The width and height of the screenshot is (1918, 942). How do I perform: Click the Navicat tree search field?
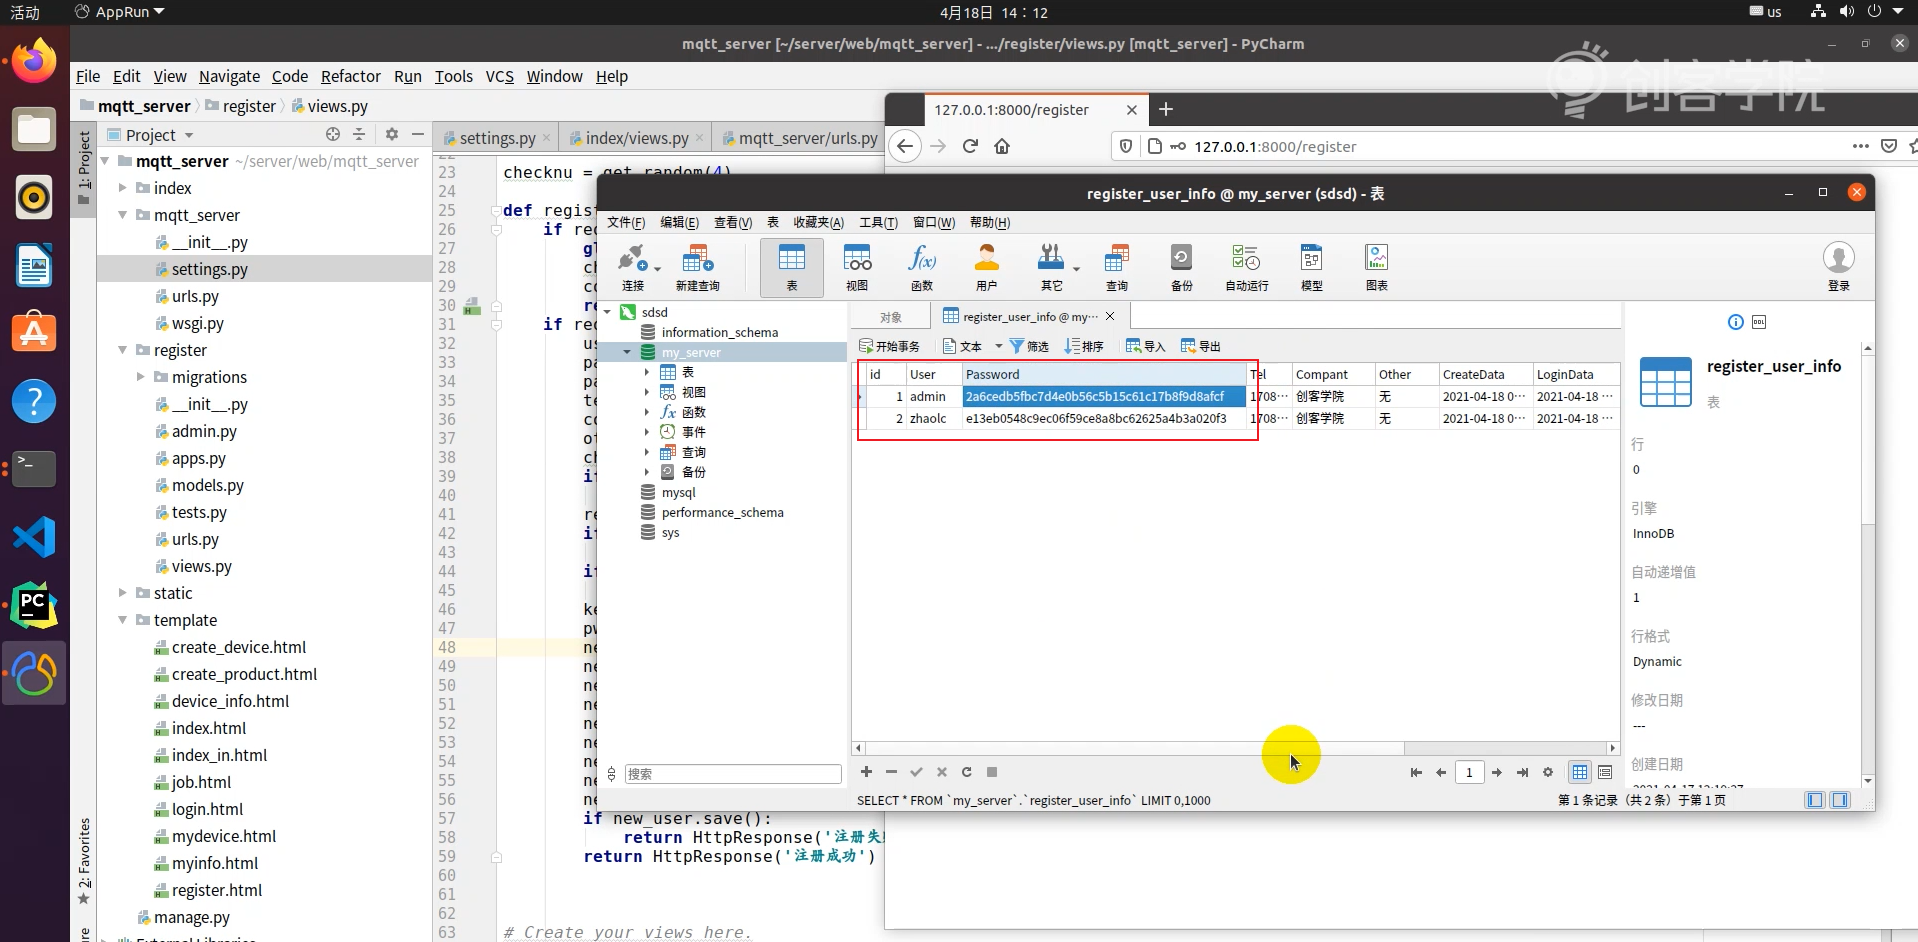733,774
